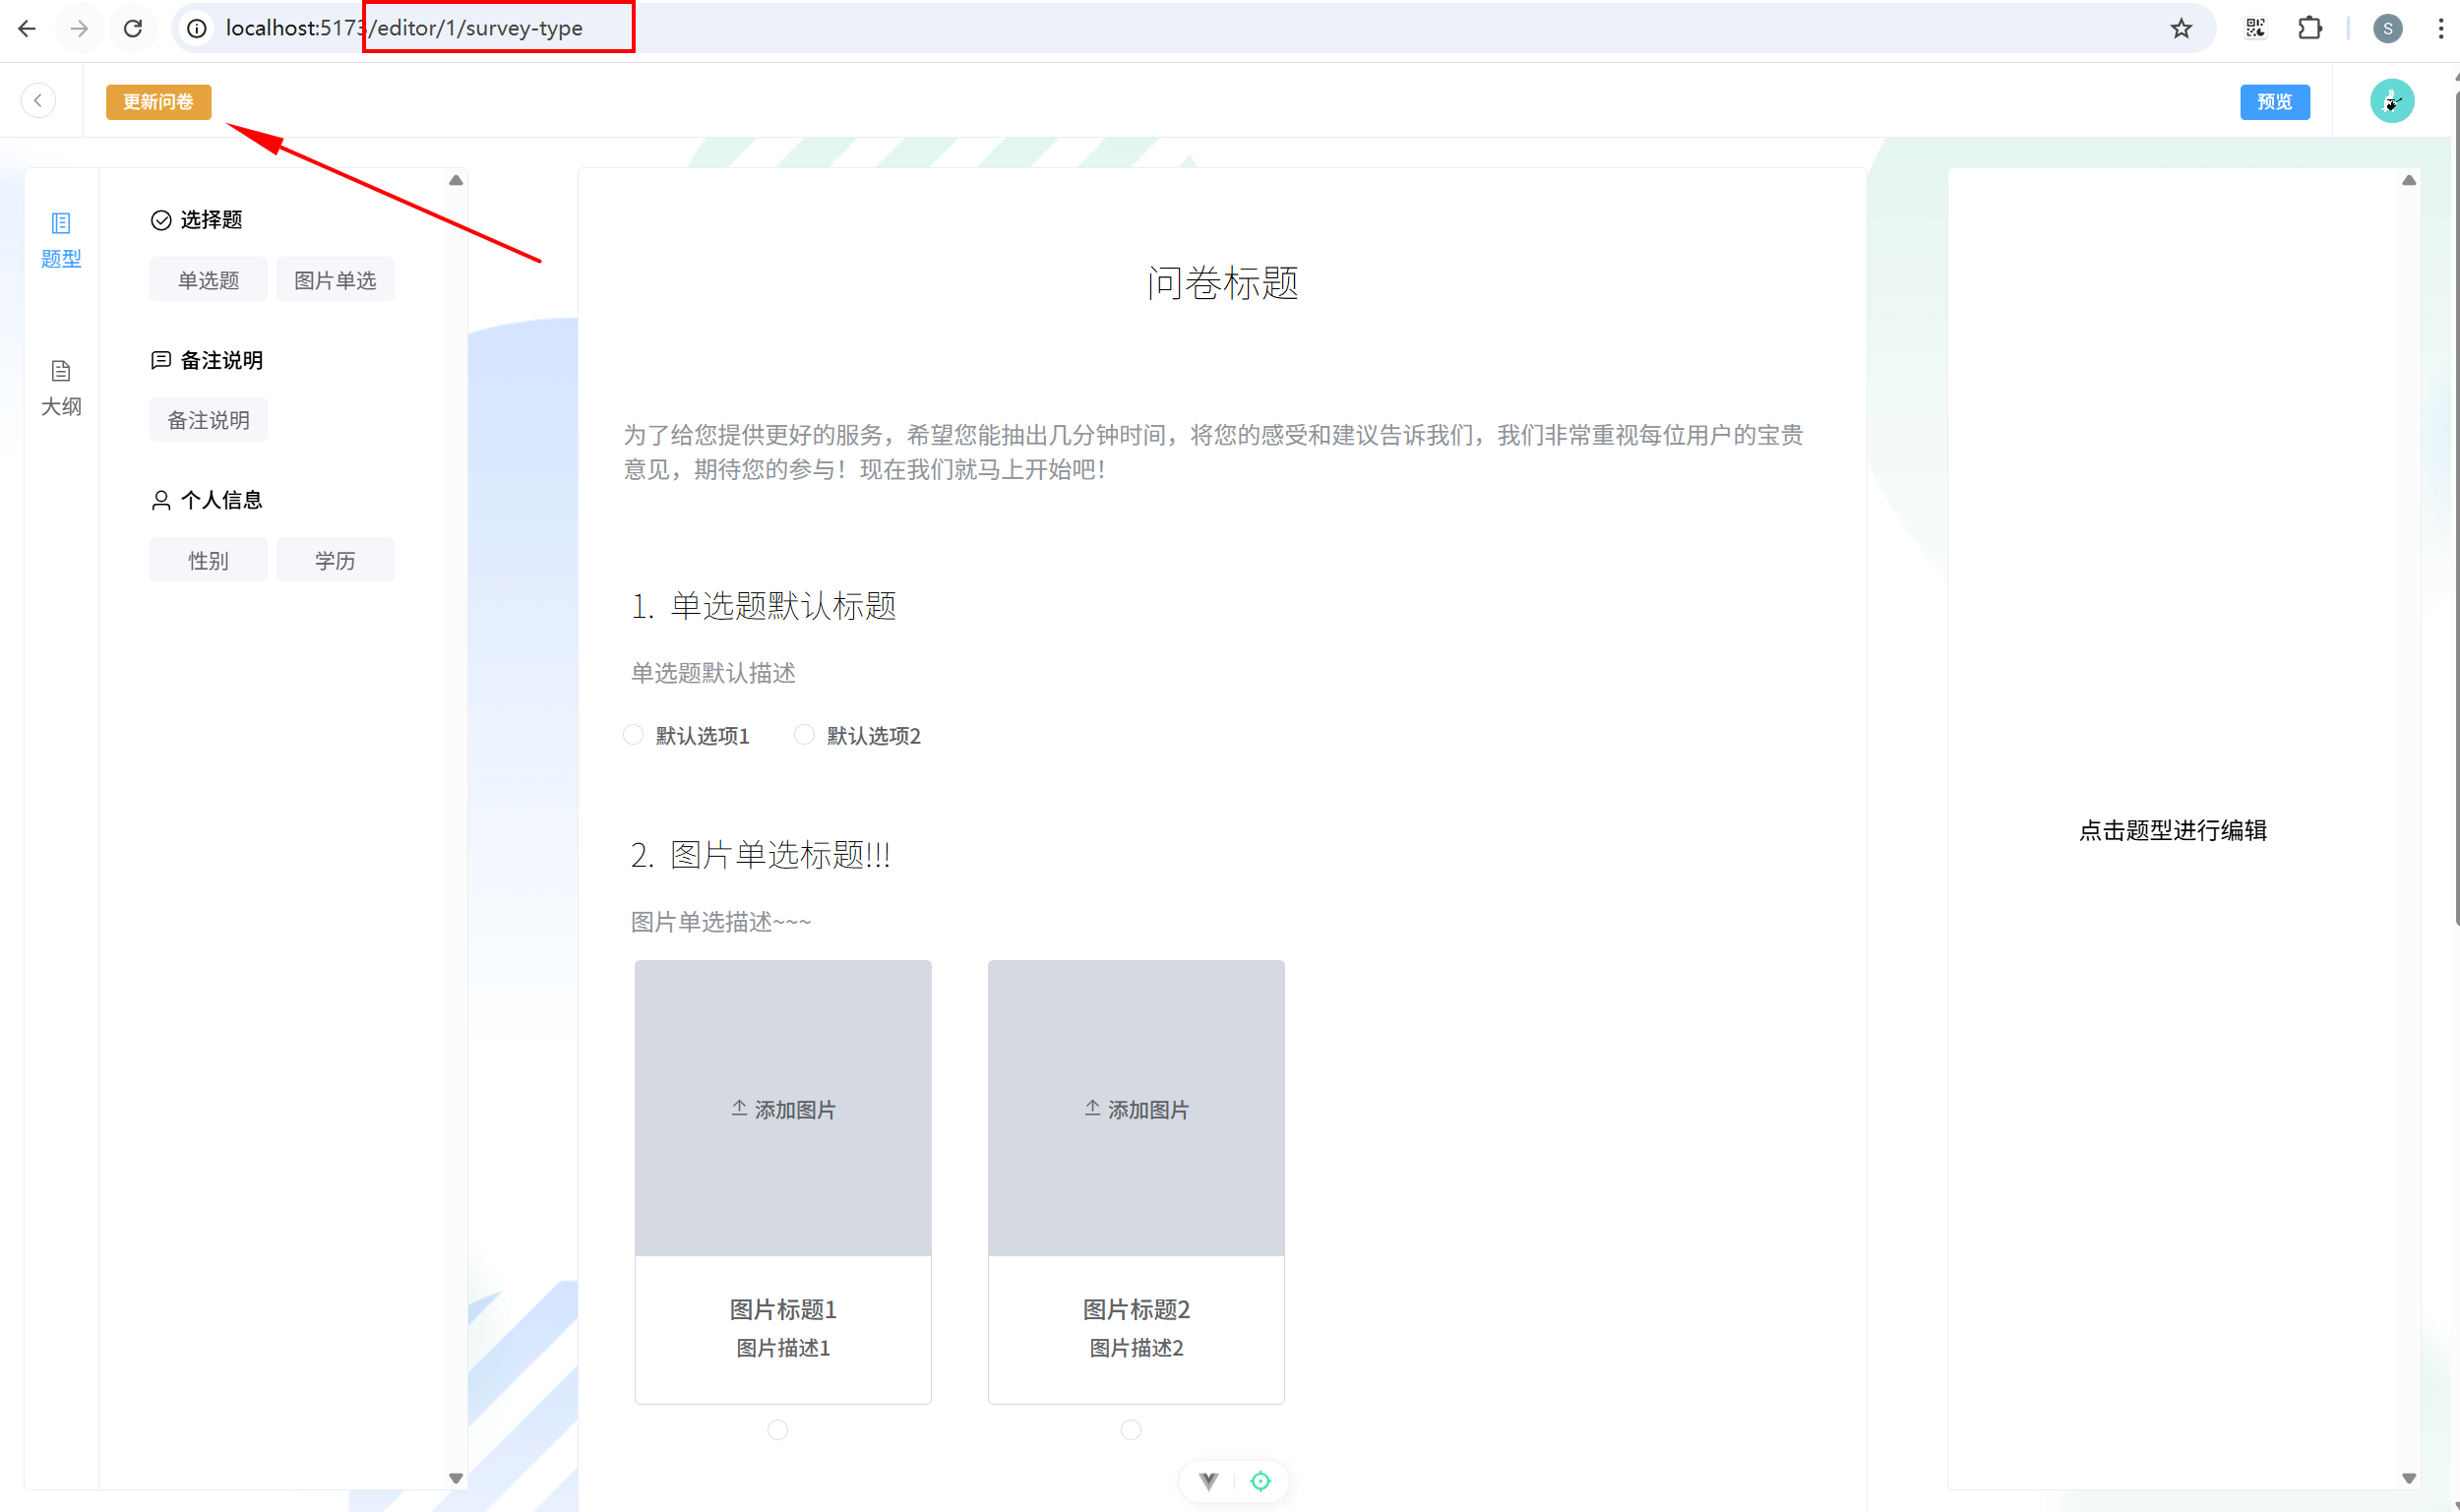
Task: Select the 默认选项2 radio button
Action: click(804, 735)
